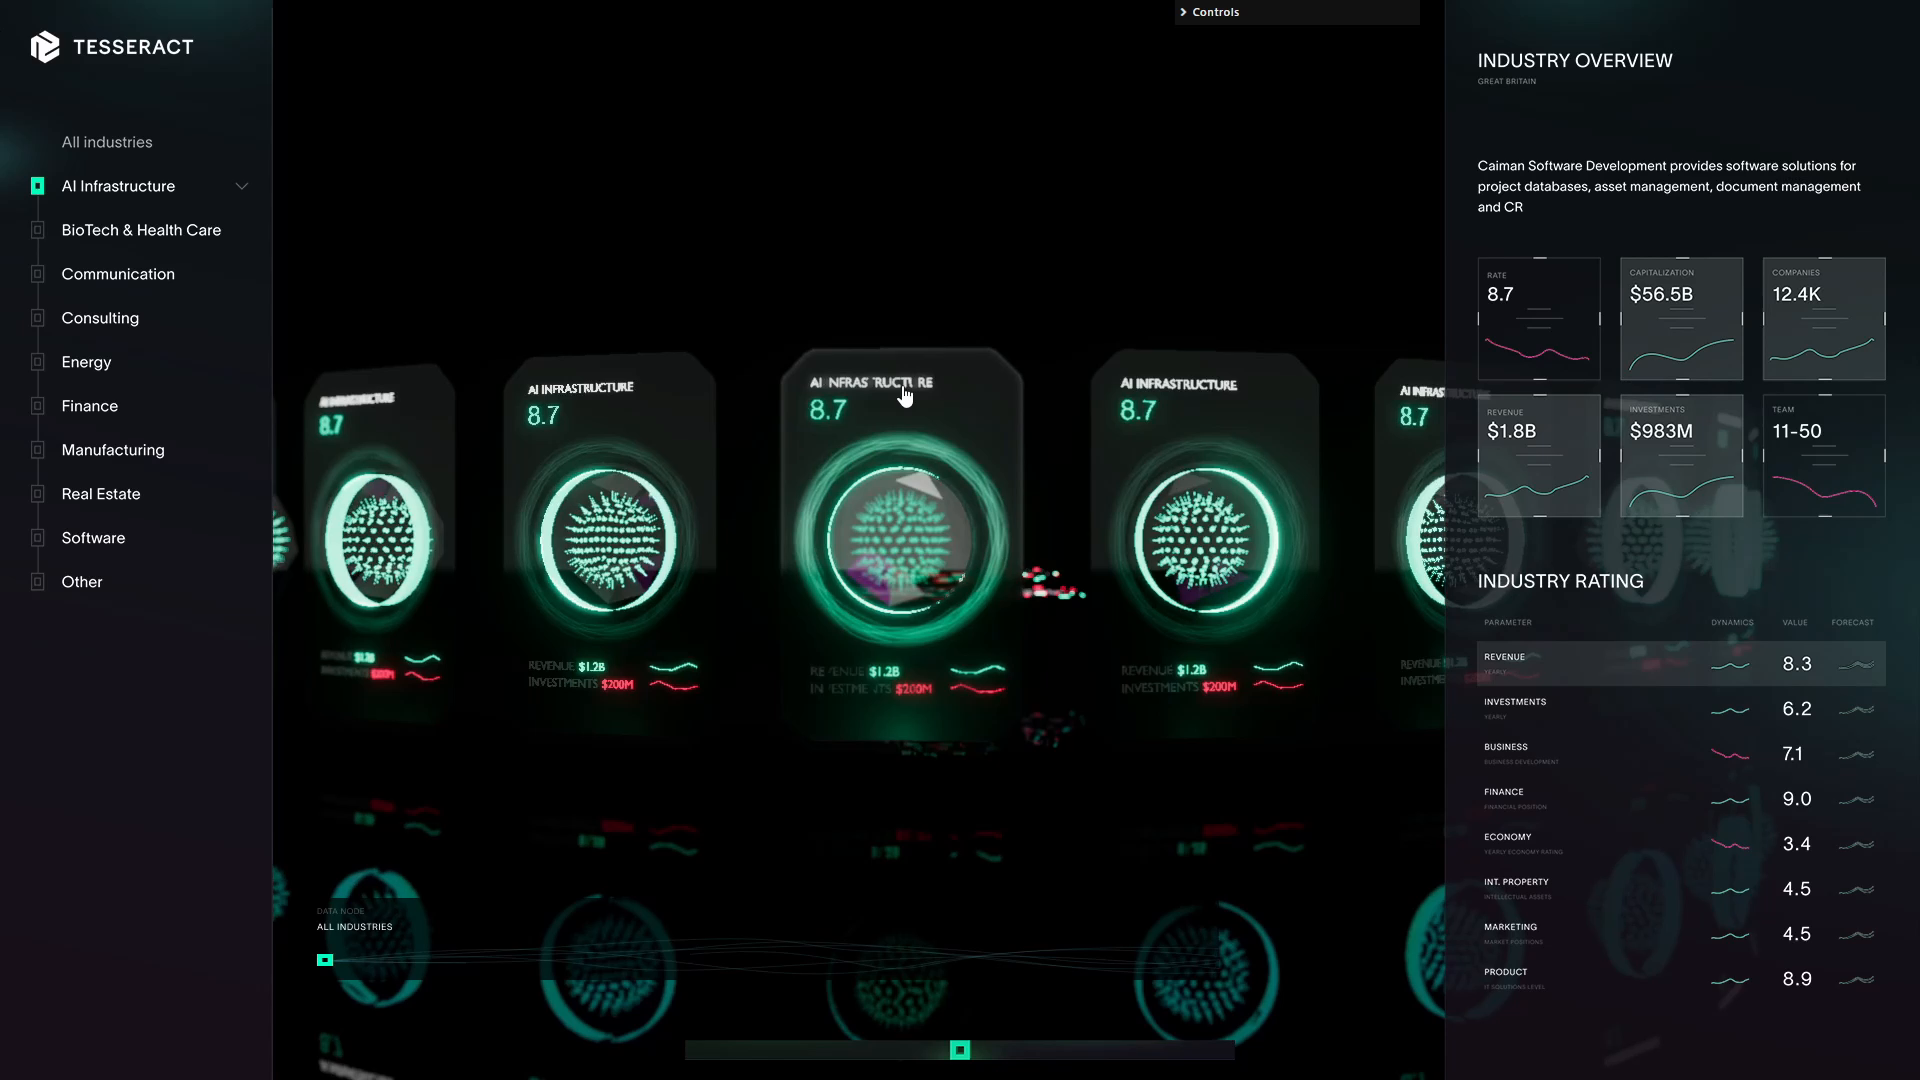This screenshot has width=1920, height=1080.
Task: Click the Finance row forecast sparkline
Action: pyautogui.click(x=1856, y=799)
